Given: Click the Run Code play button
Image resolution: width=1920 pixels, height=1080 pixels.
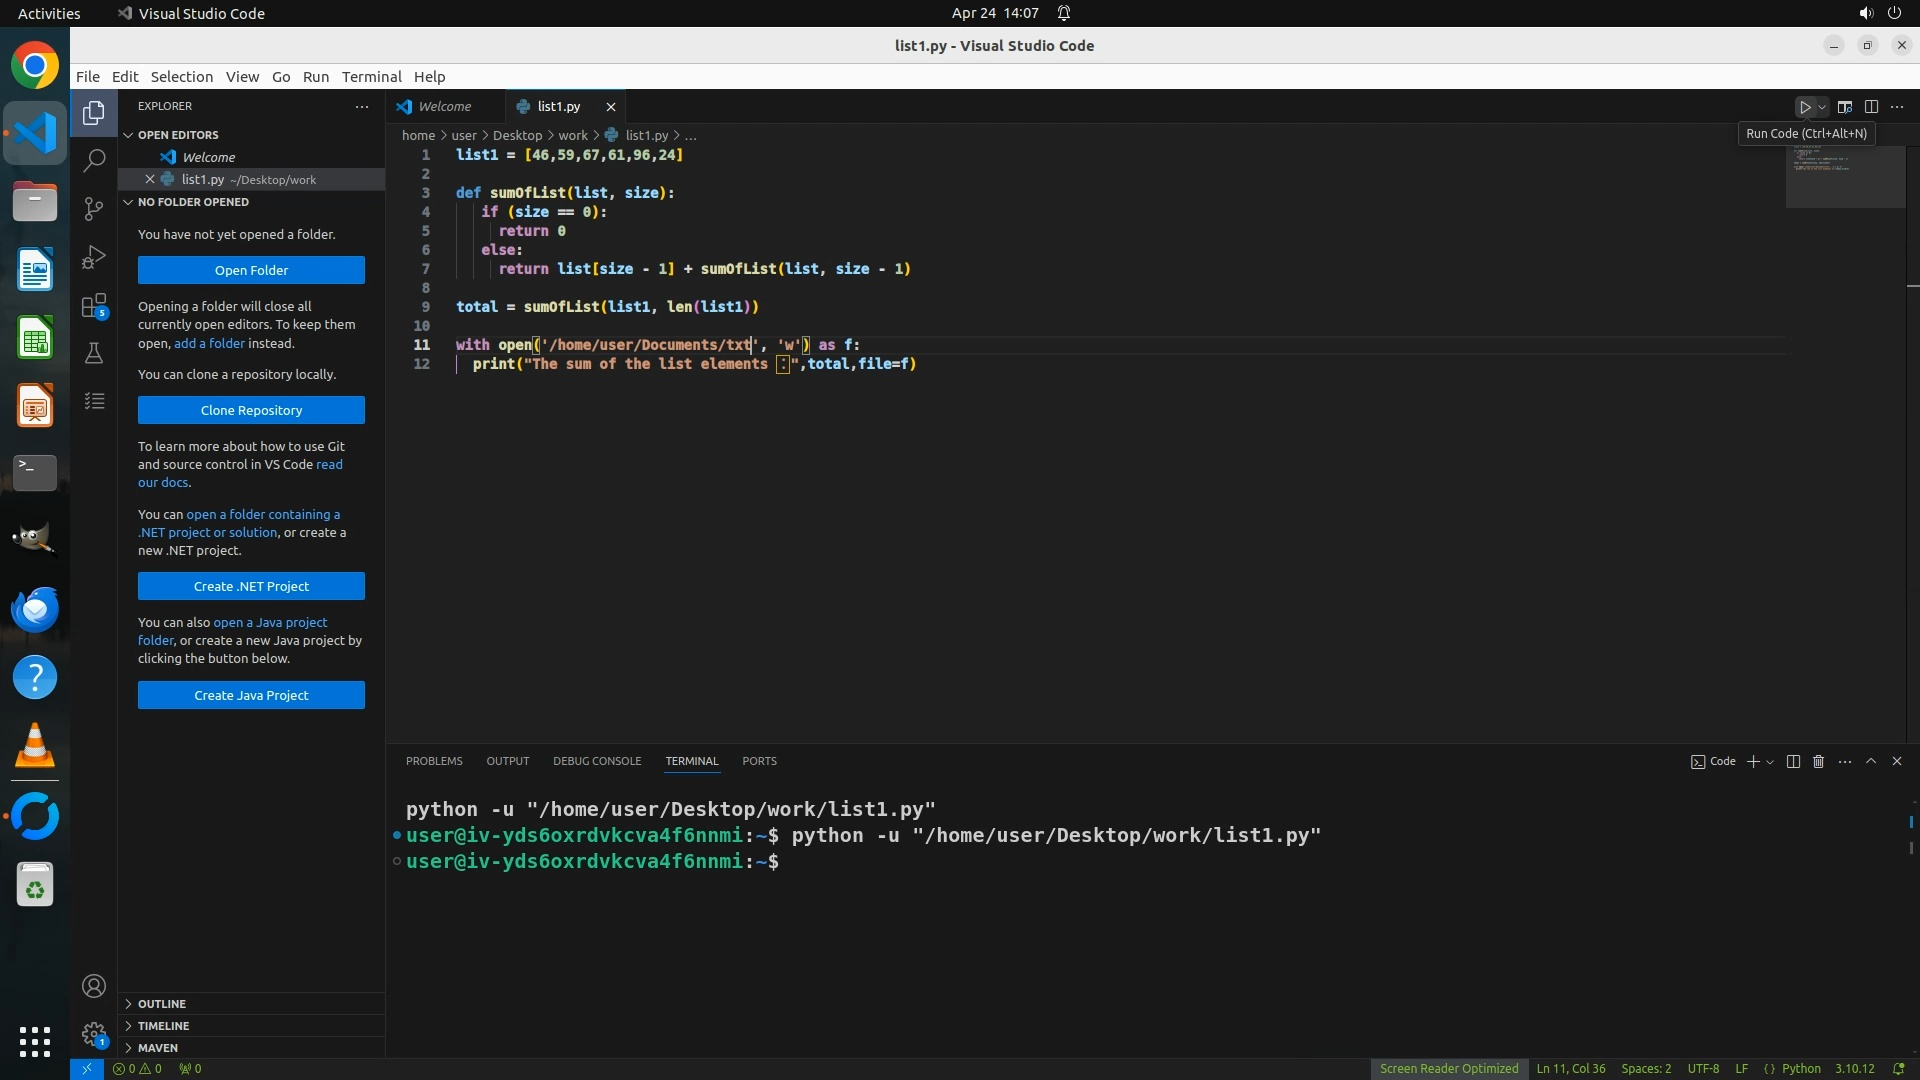Looking at the screenshot, I should tap(1805, 107).
